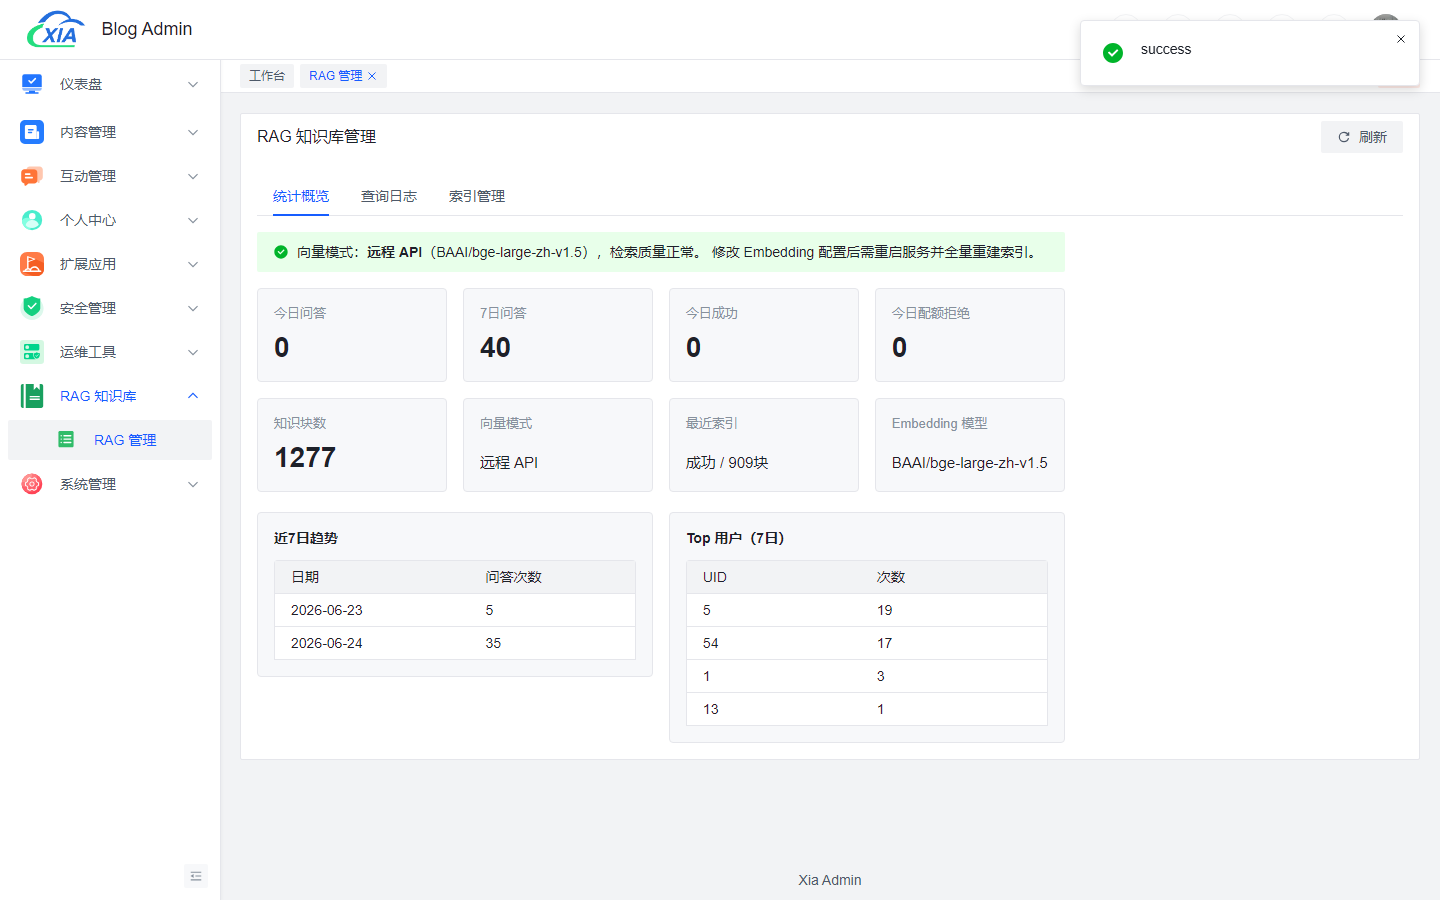Image resolution: width=1440 pixels, height=900 pixels.
Task: Expand the 内容管理 menu chevron
Action: tap(193, 132)
